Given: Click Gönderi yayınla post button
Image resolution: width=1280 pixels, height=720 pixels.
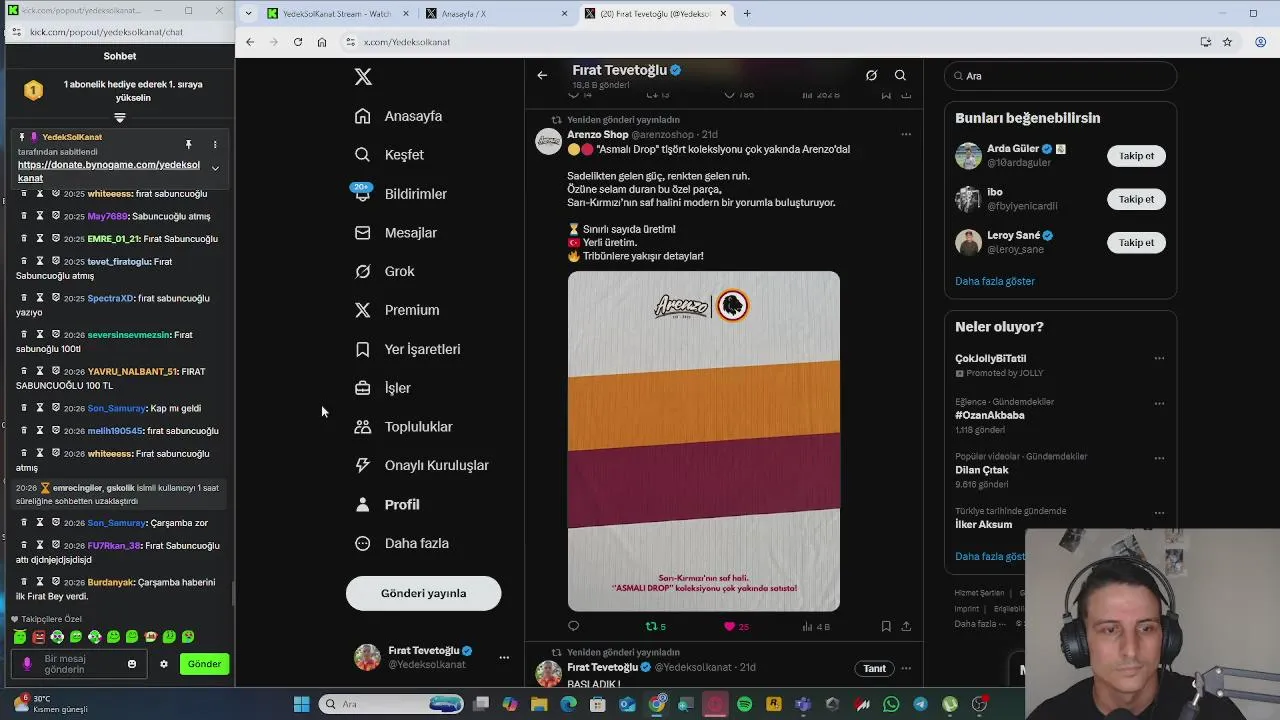Looking at the screenshot, I should tap(423, 593).
